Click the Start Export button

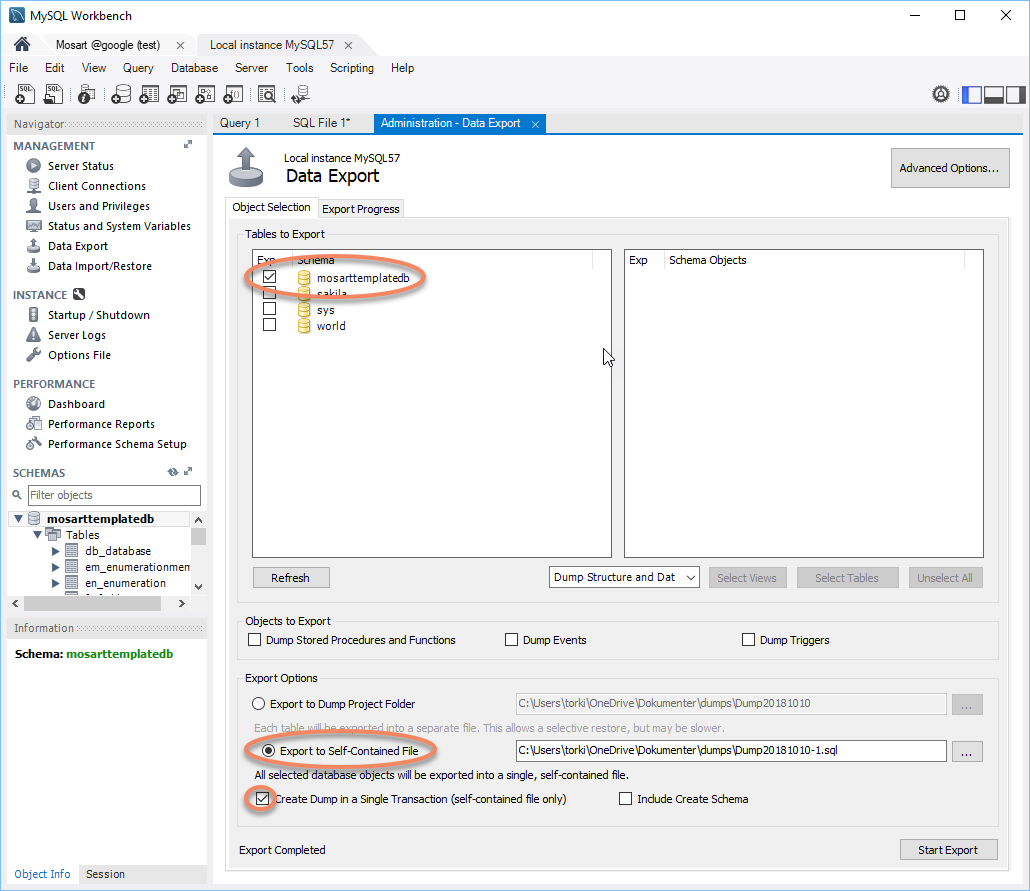coord(948,849)
